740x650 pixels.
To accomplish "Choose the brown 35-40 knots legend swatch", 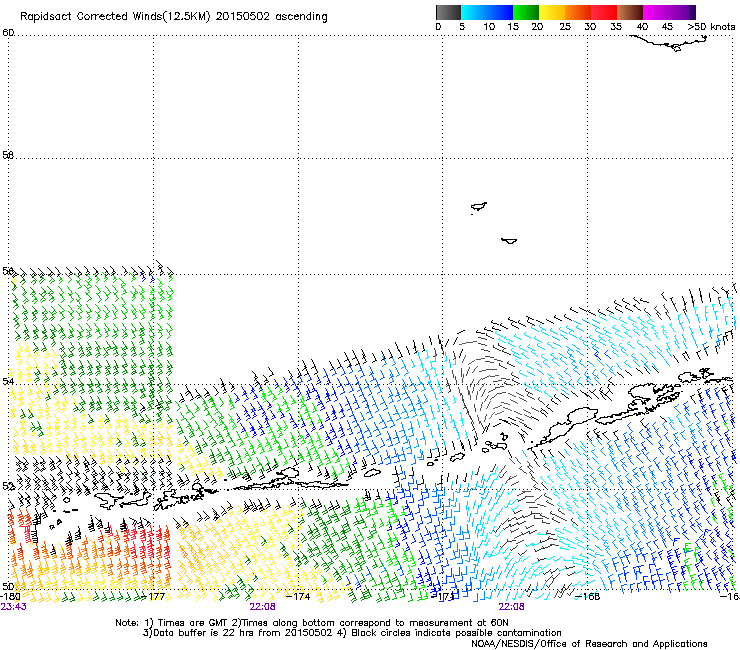I will tap(630, 12).
